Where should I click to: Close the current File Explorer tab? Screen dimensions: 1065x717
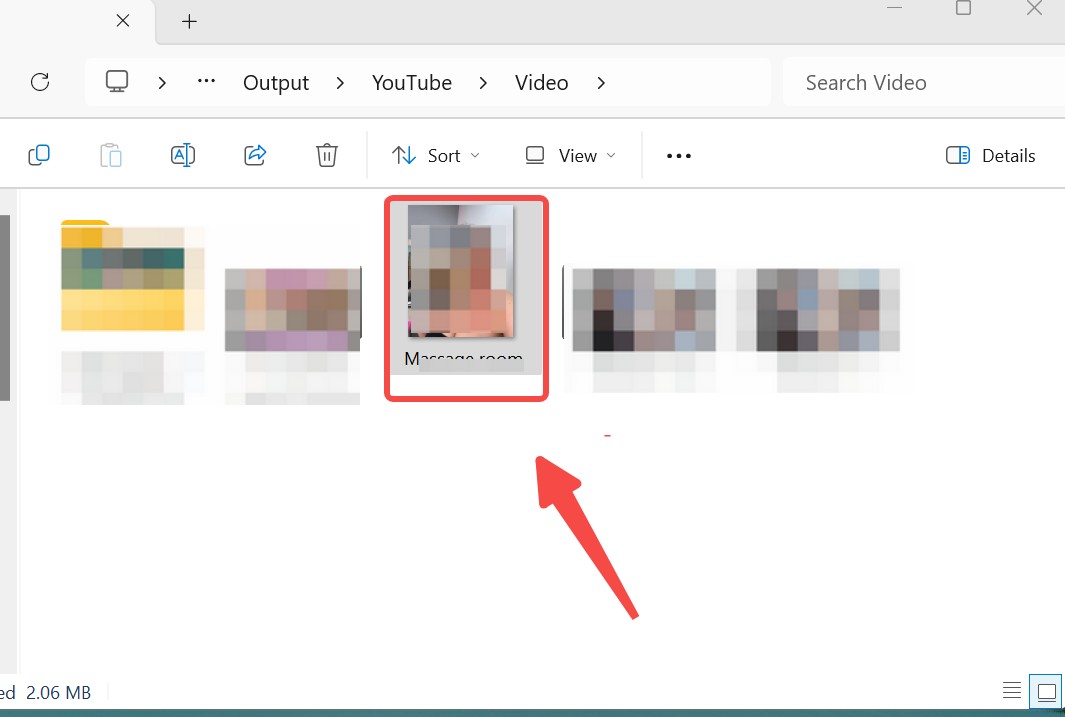tap(123, 21)
